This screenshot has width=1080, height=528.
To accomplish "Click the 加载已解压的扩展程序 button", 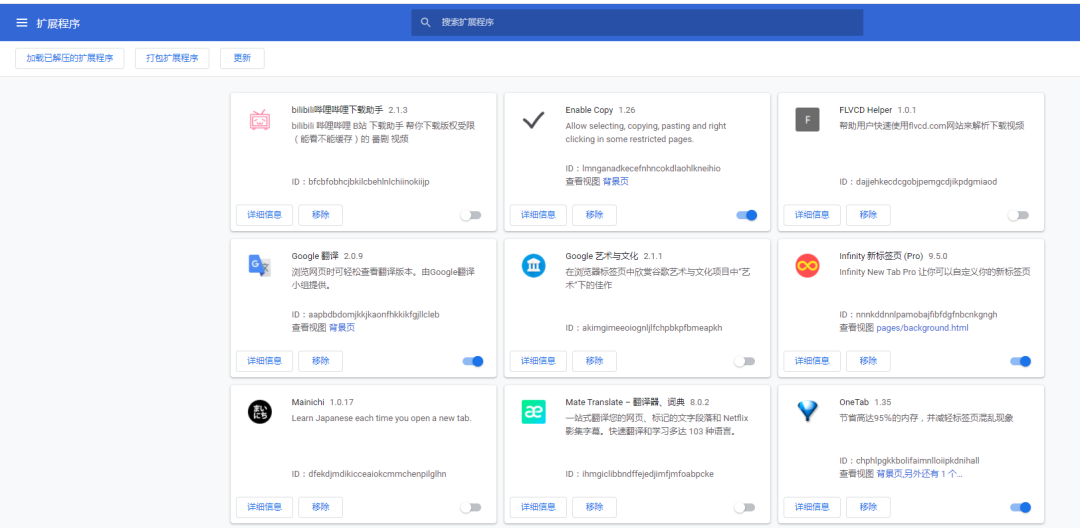I will 70,59.
